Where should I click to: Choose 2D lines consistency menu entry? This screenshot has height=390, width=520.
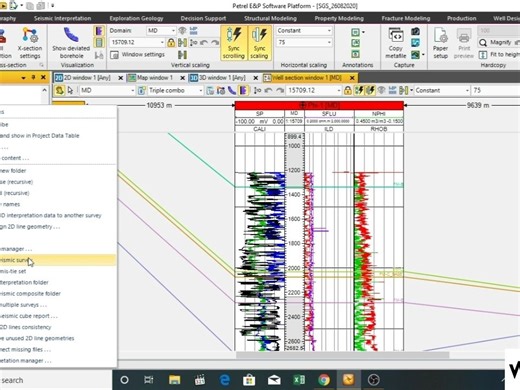[57, 327]
